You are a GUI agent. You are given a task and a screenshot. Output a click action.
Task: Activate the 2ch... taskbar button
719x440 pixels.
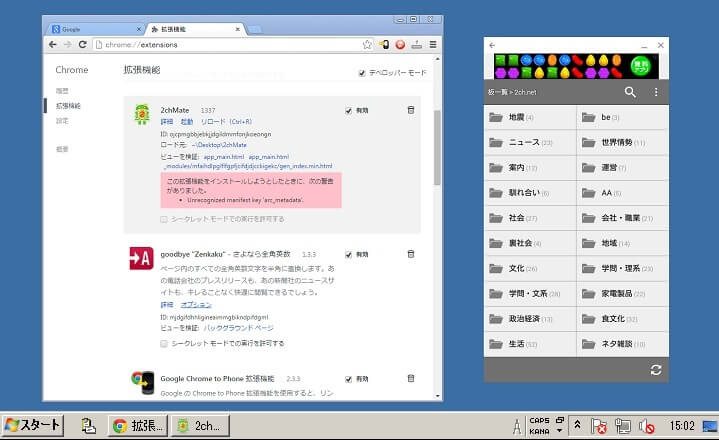click(200, 426)
